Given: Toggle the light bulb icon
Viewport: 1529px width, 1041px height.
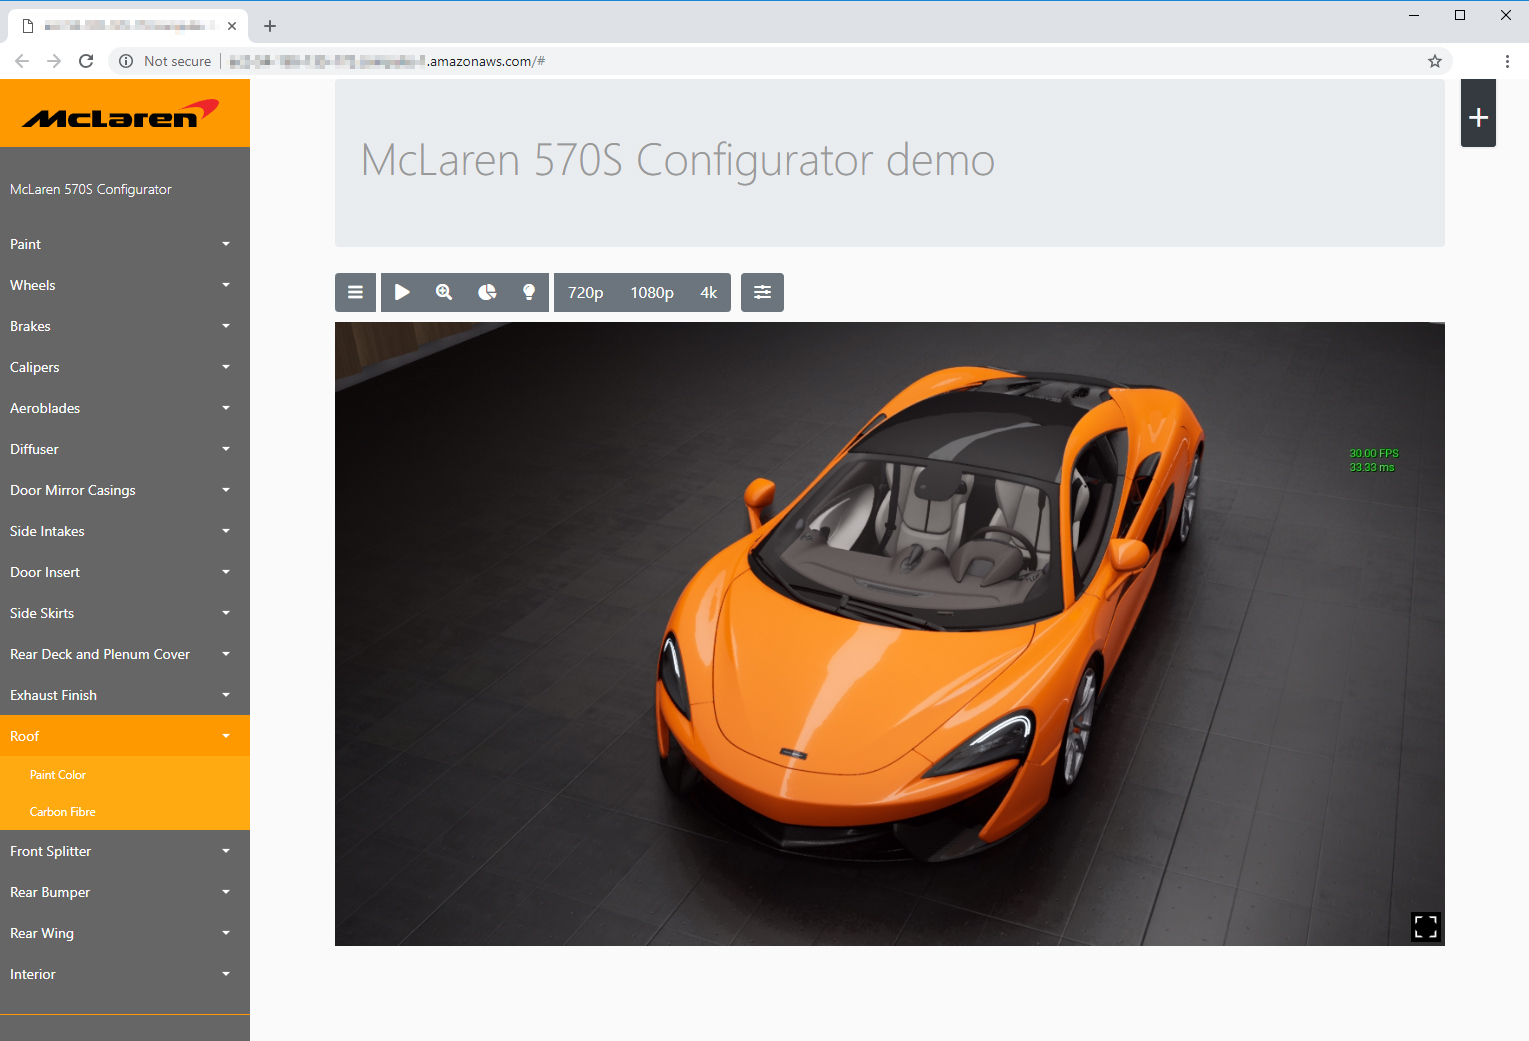Looking at the screenshot, I should (x=529, y=293).
